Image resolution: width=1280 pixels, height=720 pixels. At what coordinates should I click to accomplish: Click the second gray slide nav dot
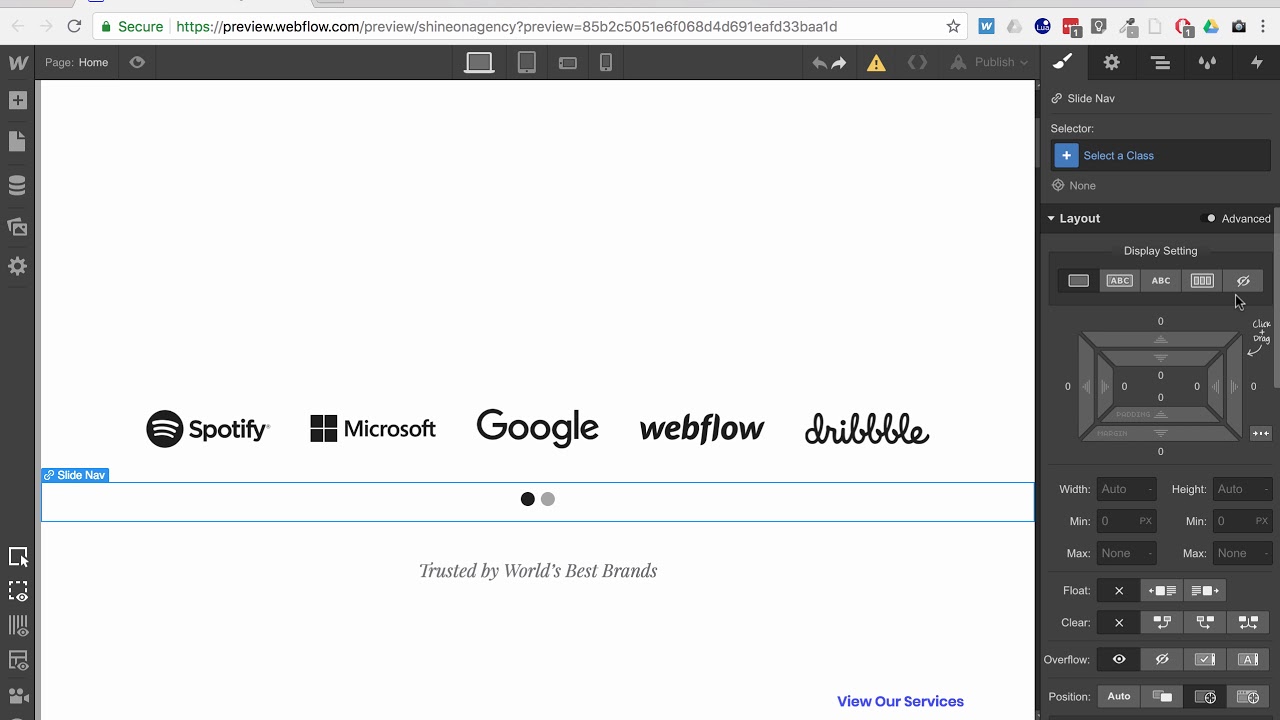pos(548,499)
